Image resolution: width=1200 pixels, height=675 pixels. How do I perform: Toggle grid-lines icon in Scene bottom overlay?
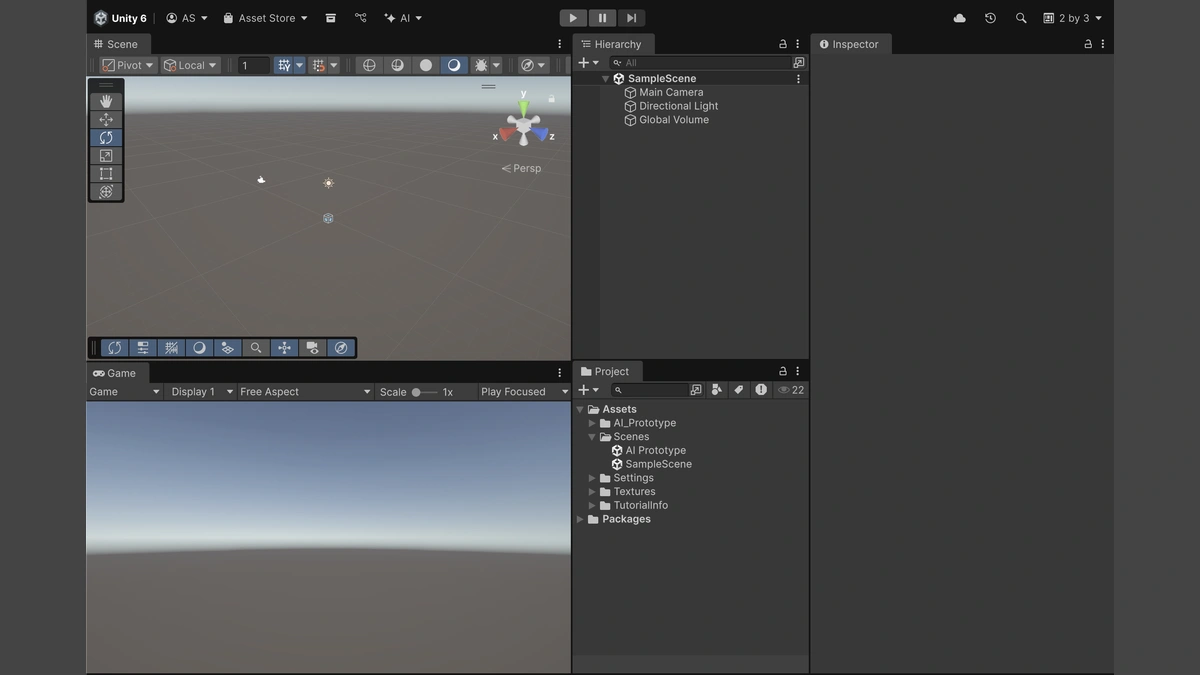click(x=171, y=348)
